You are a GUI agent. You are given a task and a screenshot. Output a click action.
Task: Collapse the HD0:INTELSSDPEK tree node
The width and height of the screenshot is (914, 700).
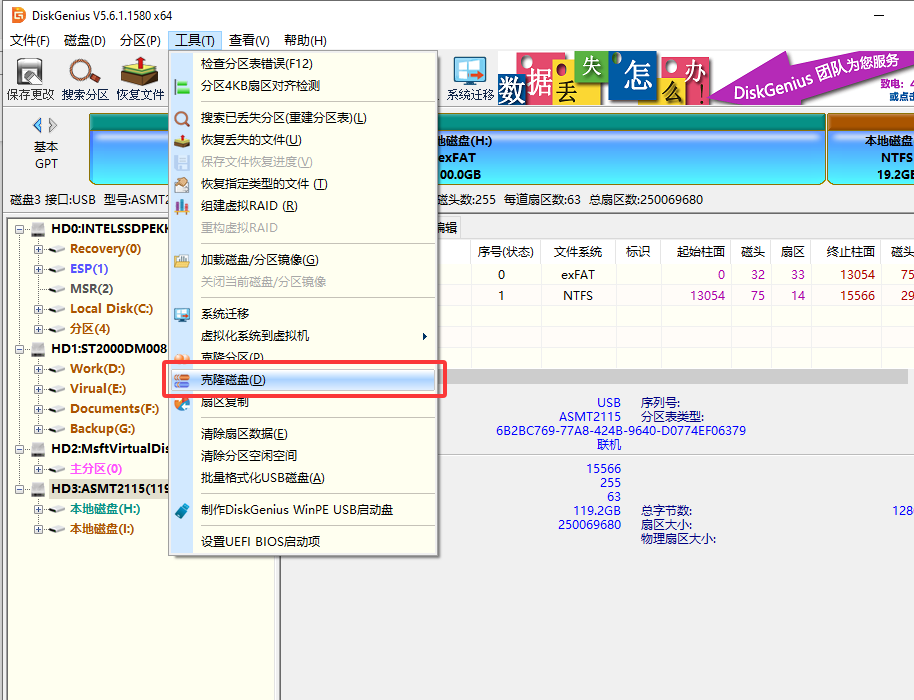[x=19, y=229]
